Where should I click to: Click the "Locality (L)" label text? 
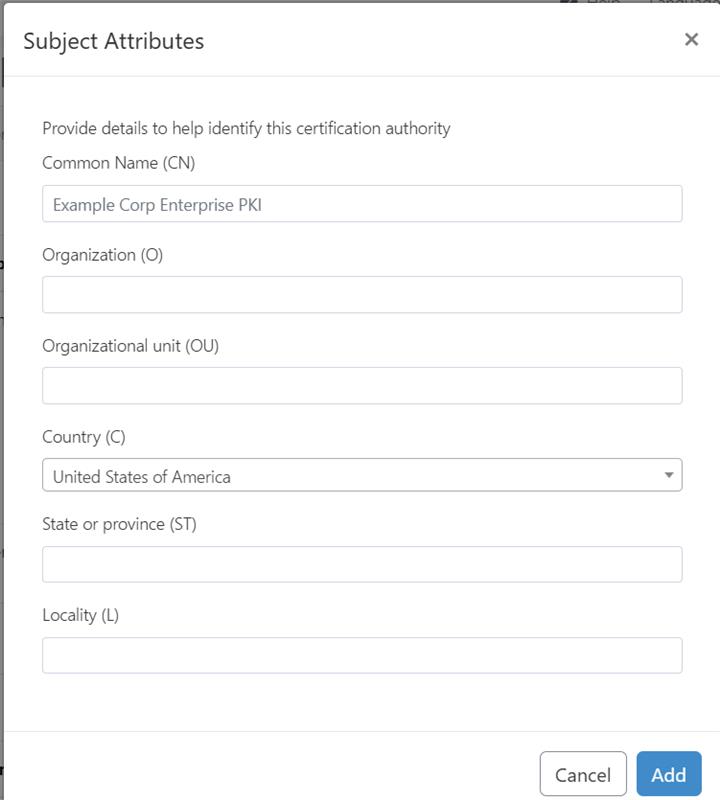point(81,615)
